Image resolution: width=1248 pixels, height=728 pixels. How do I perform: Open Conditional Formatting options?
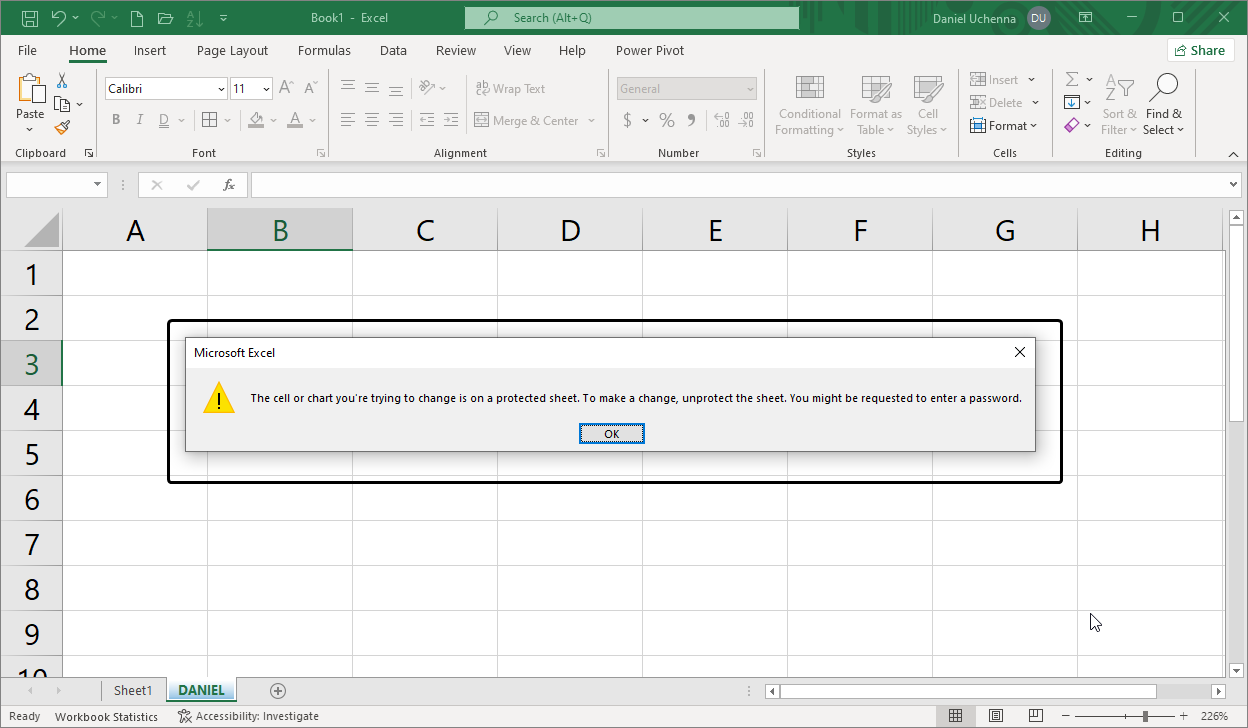809,105
